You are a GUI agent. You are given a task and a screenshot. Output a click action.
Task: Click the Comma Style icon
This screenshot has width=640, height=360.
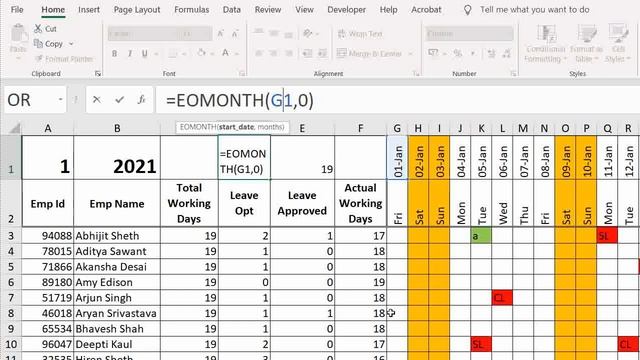(473, 53)
